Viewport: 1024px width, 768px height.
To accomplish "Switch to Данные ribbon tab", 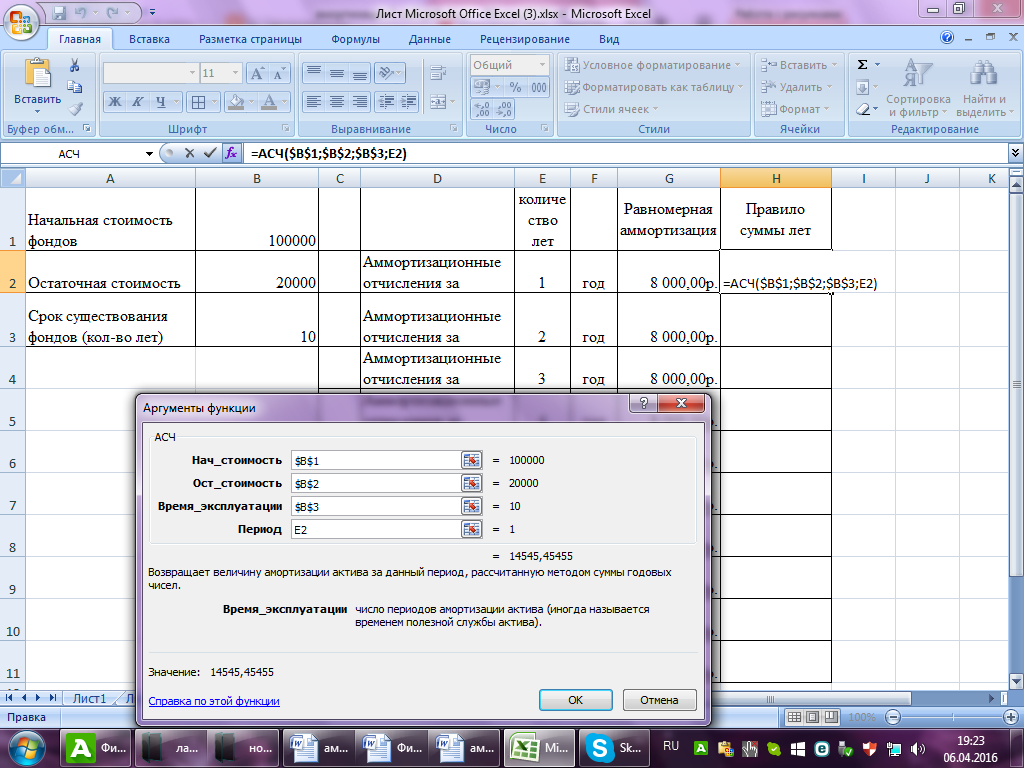I will pyautogui.click(x=430, y=39).
